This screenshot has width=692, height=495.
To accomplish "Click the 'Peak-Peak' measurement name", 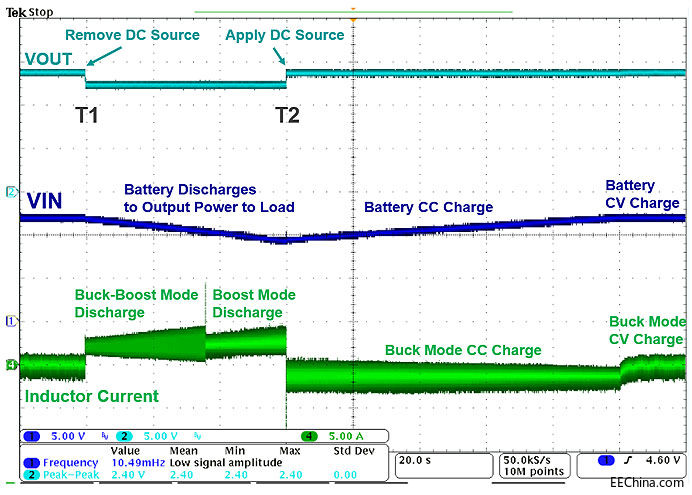I will click(x=71, y=475).
